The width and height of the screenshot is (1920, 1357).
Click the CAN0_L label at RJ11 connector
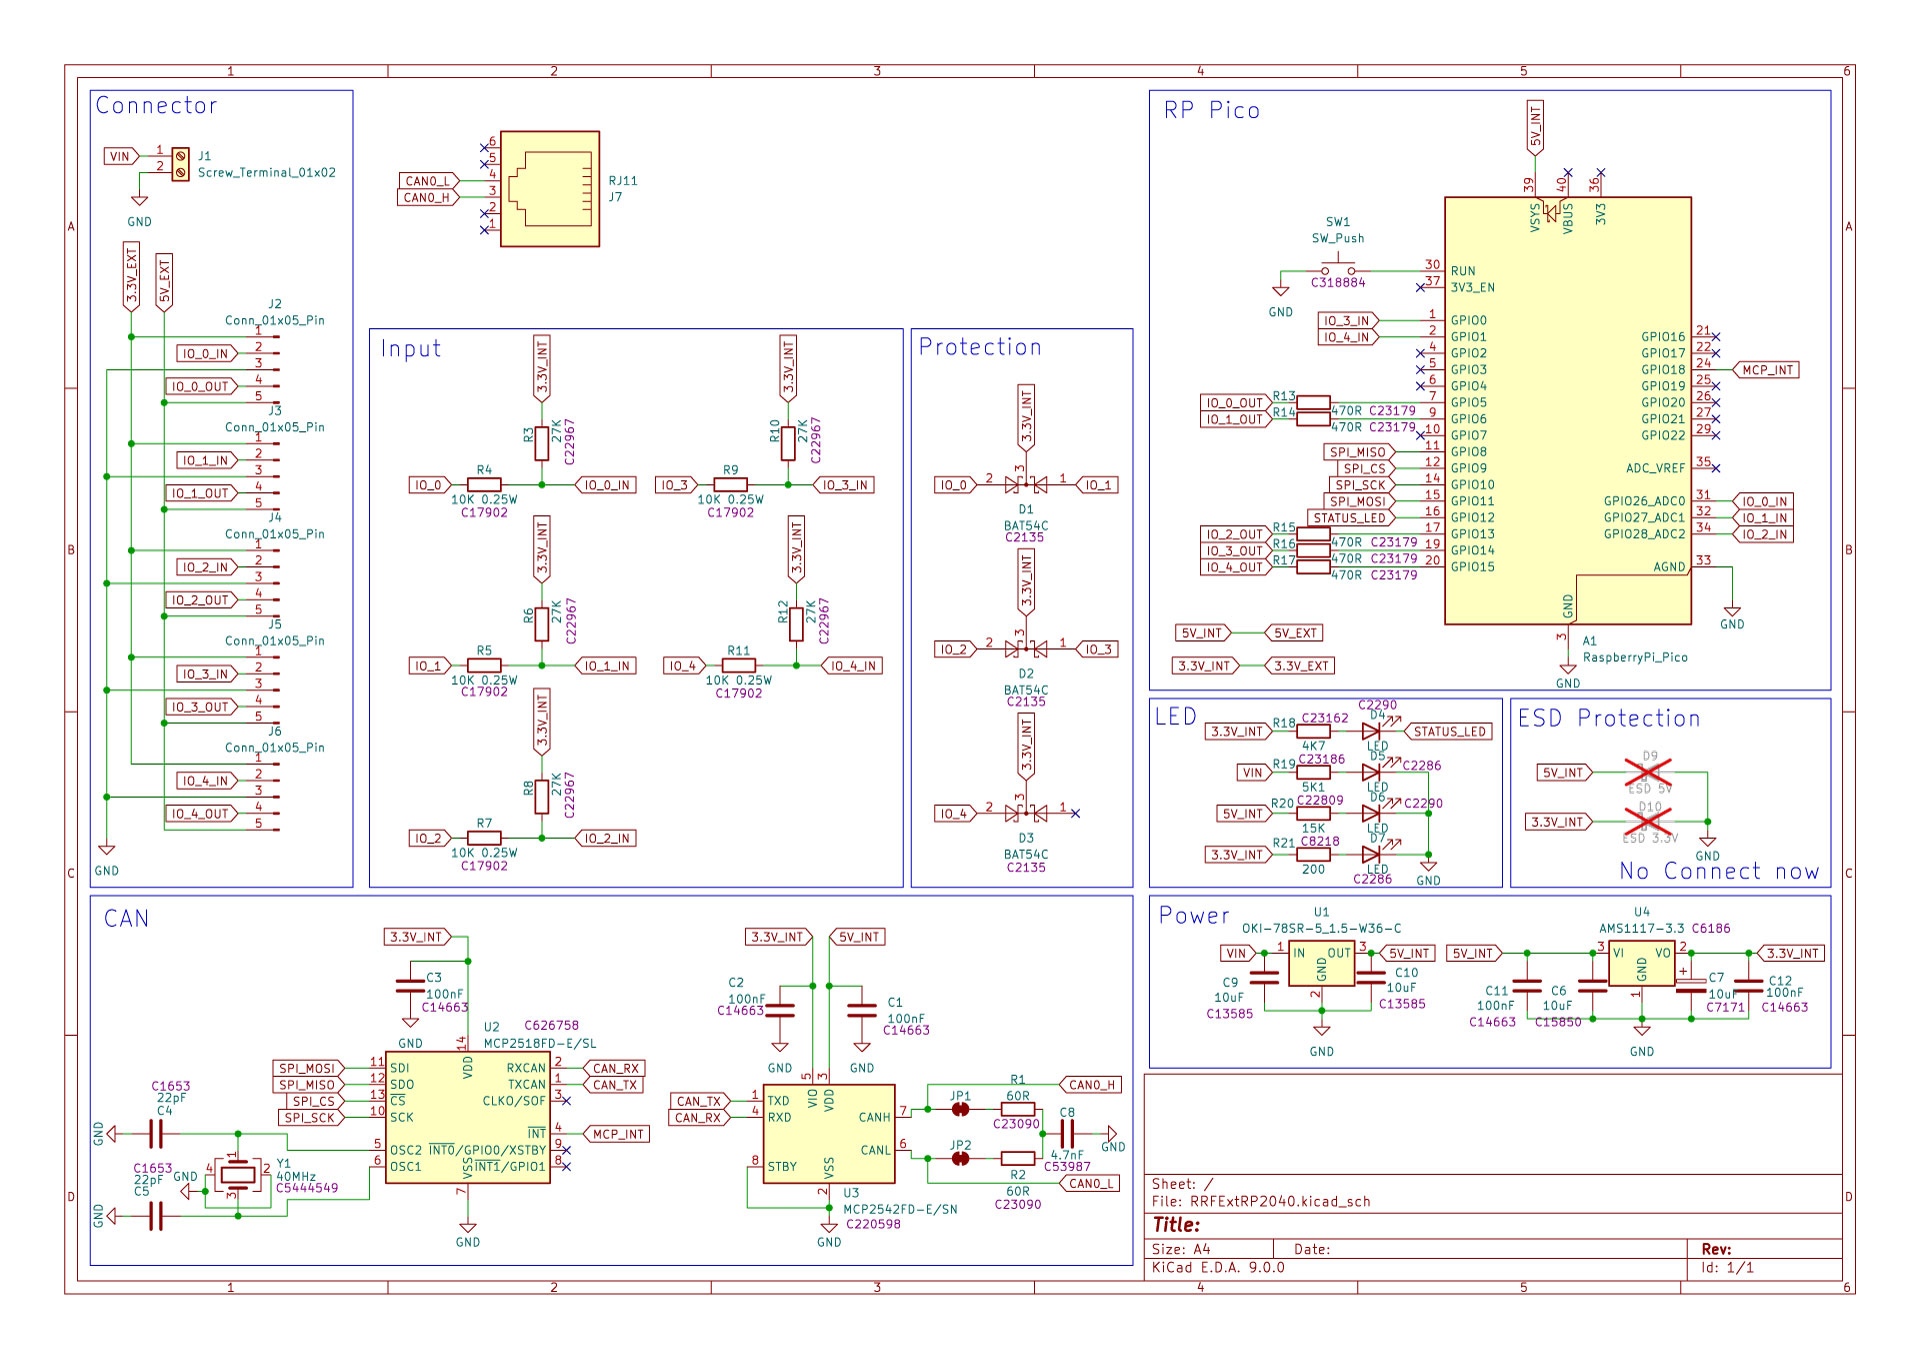pyautogui.click(x=428, y=181)
